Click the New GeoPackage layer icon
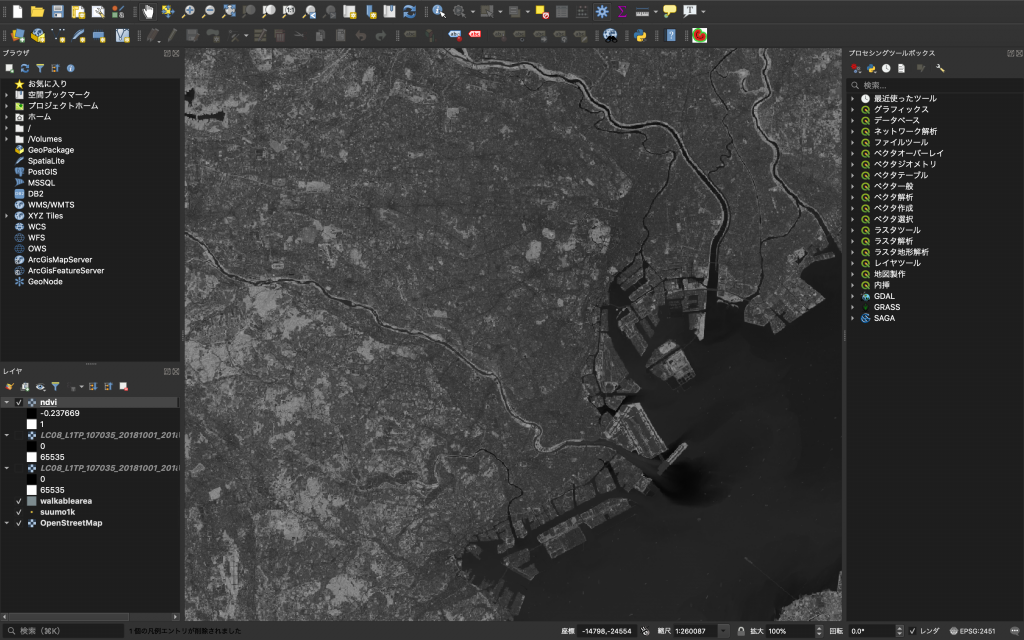Viewport: 1024px width, 640px height. click(x=38, y=35)
